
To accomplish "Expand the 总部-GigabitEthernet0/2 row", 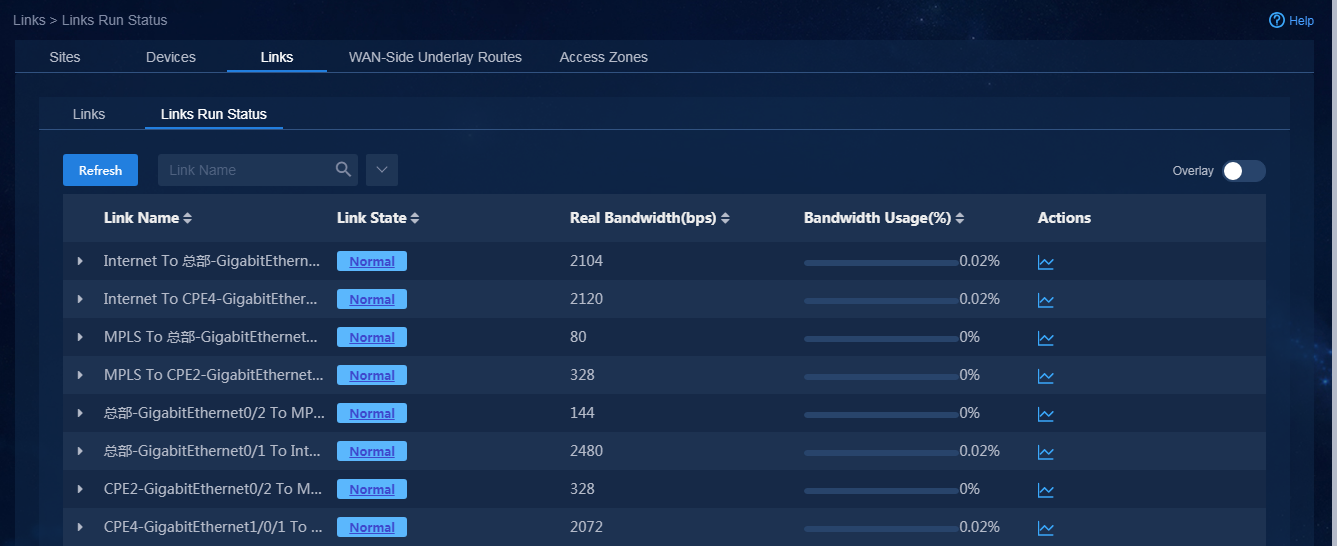I will point(80,413).
